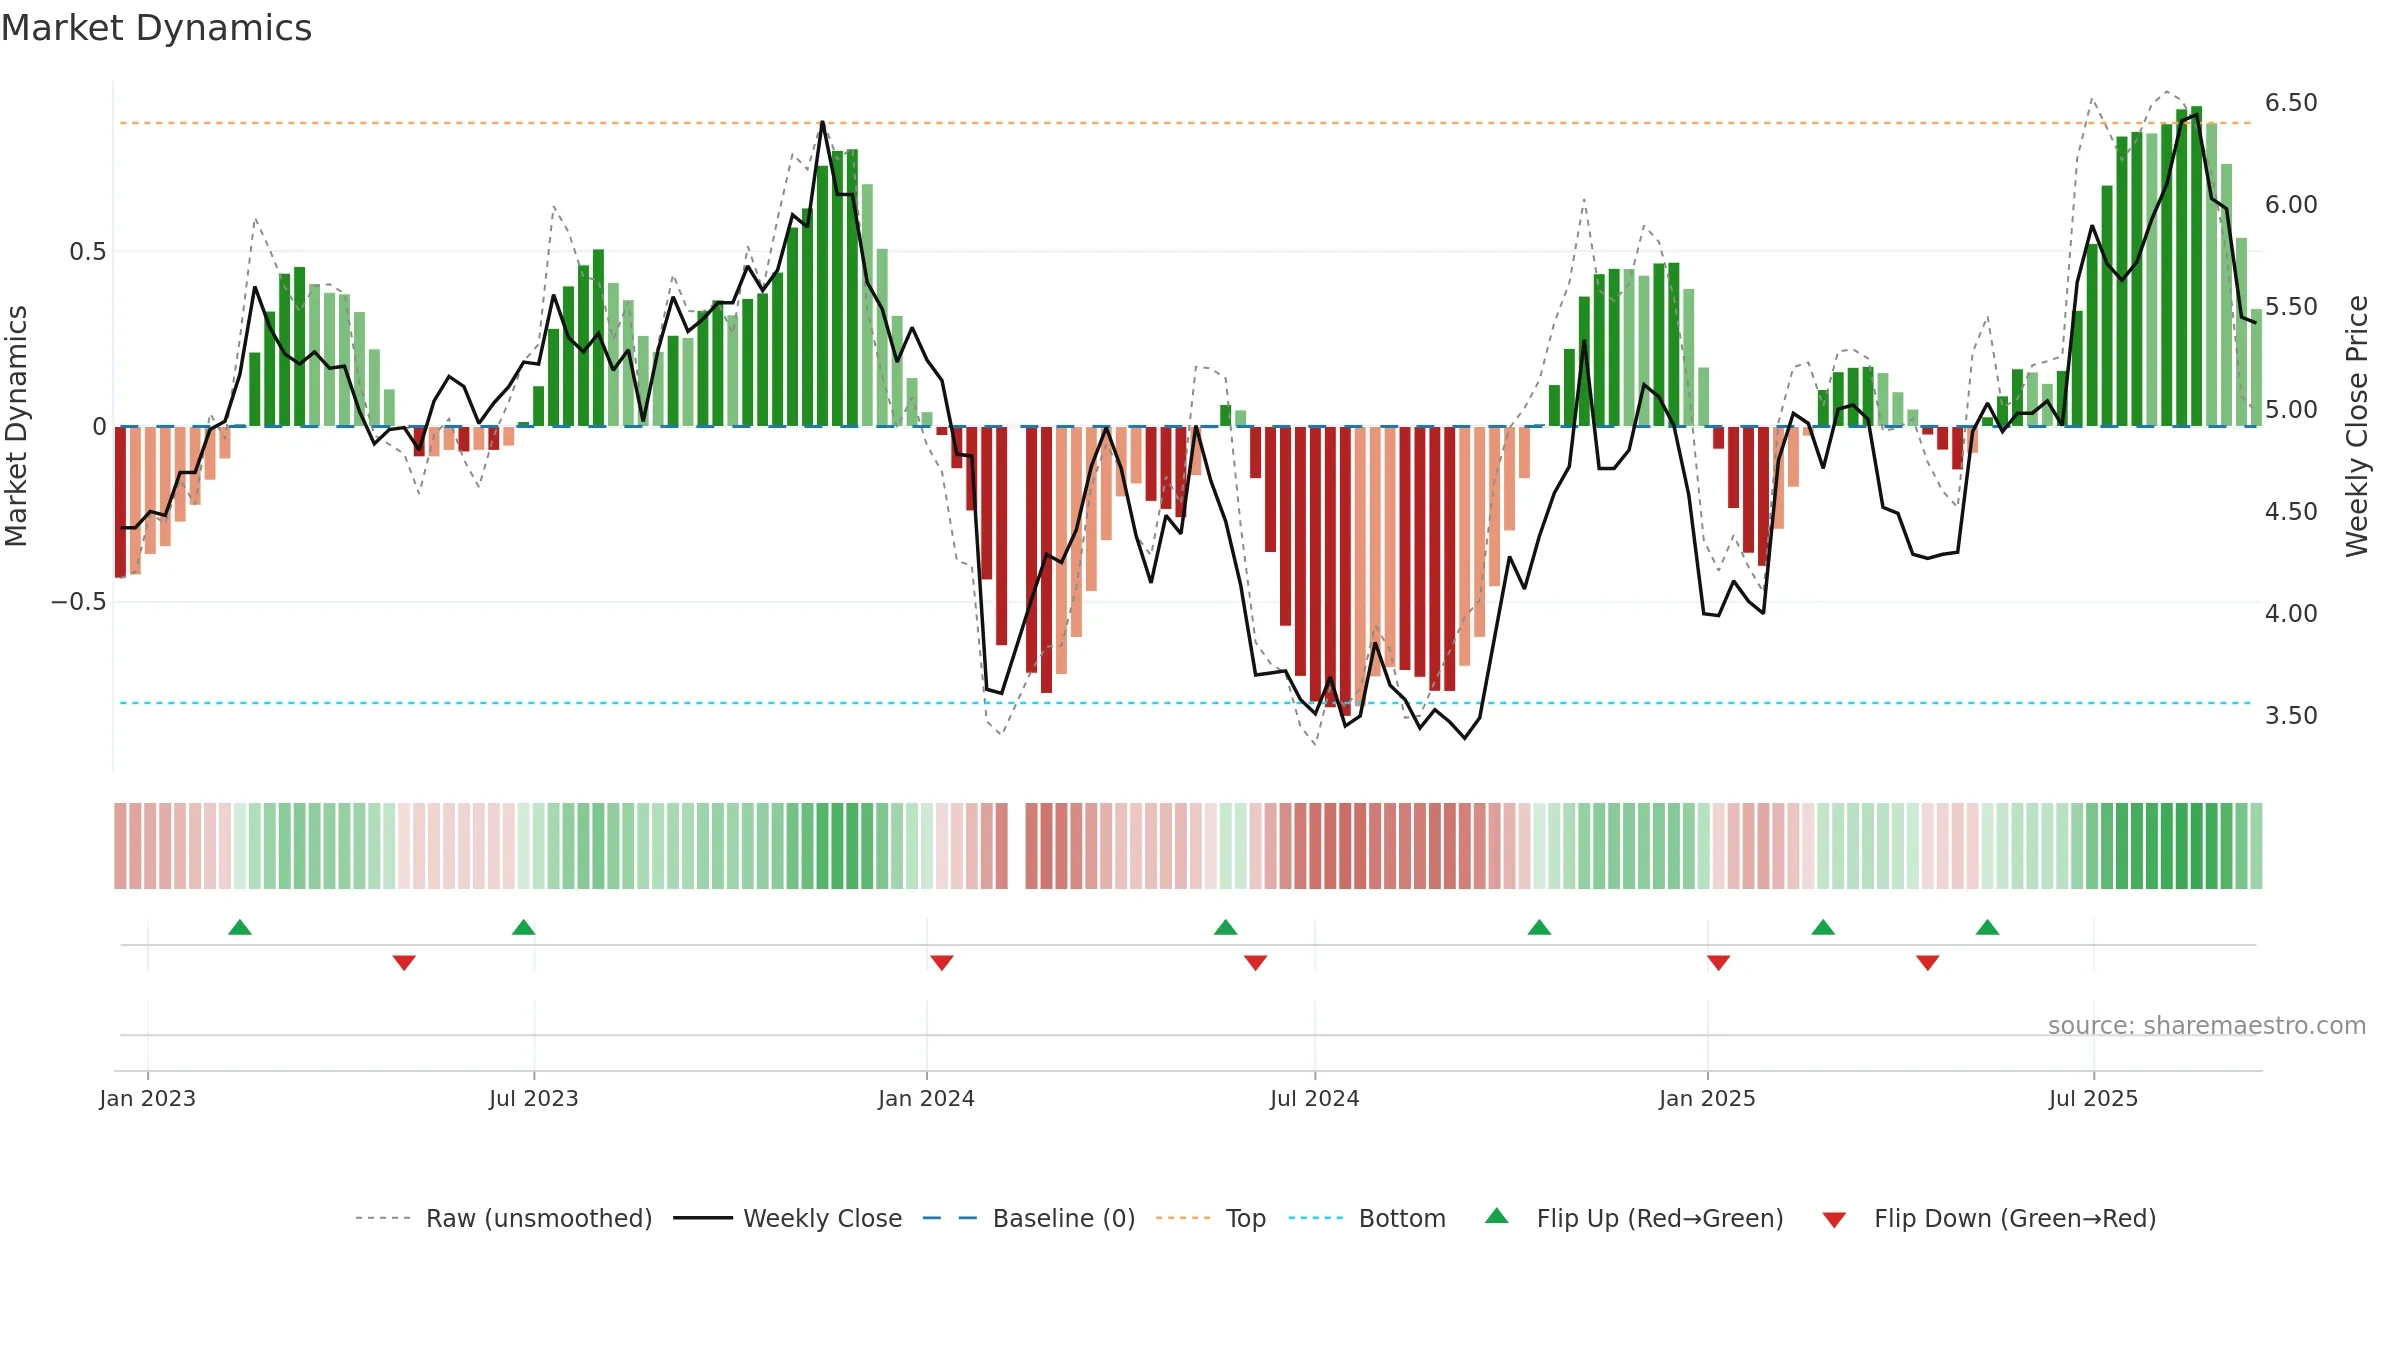The width and height of the screenshot is (2400, 1350).
Task: Select the red Flip Down triangle at Jan 2025
Action: 1719,963
